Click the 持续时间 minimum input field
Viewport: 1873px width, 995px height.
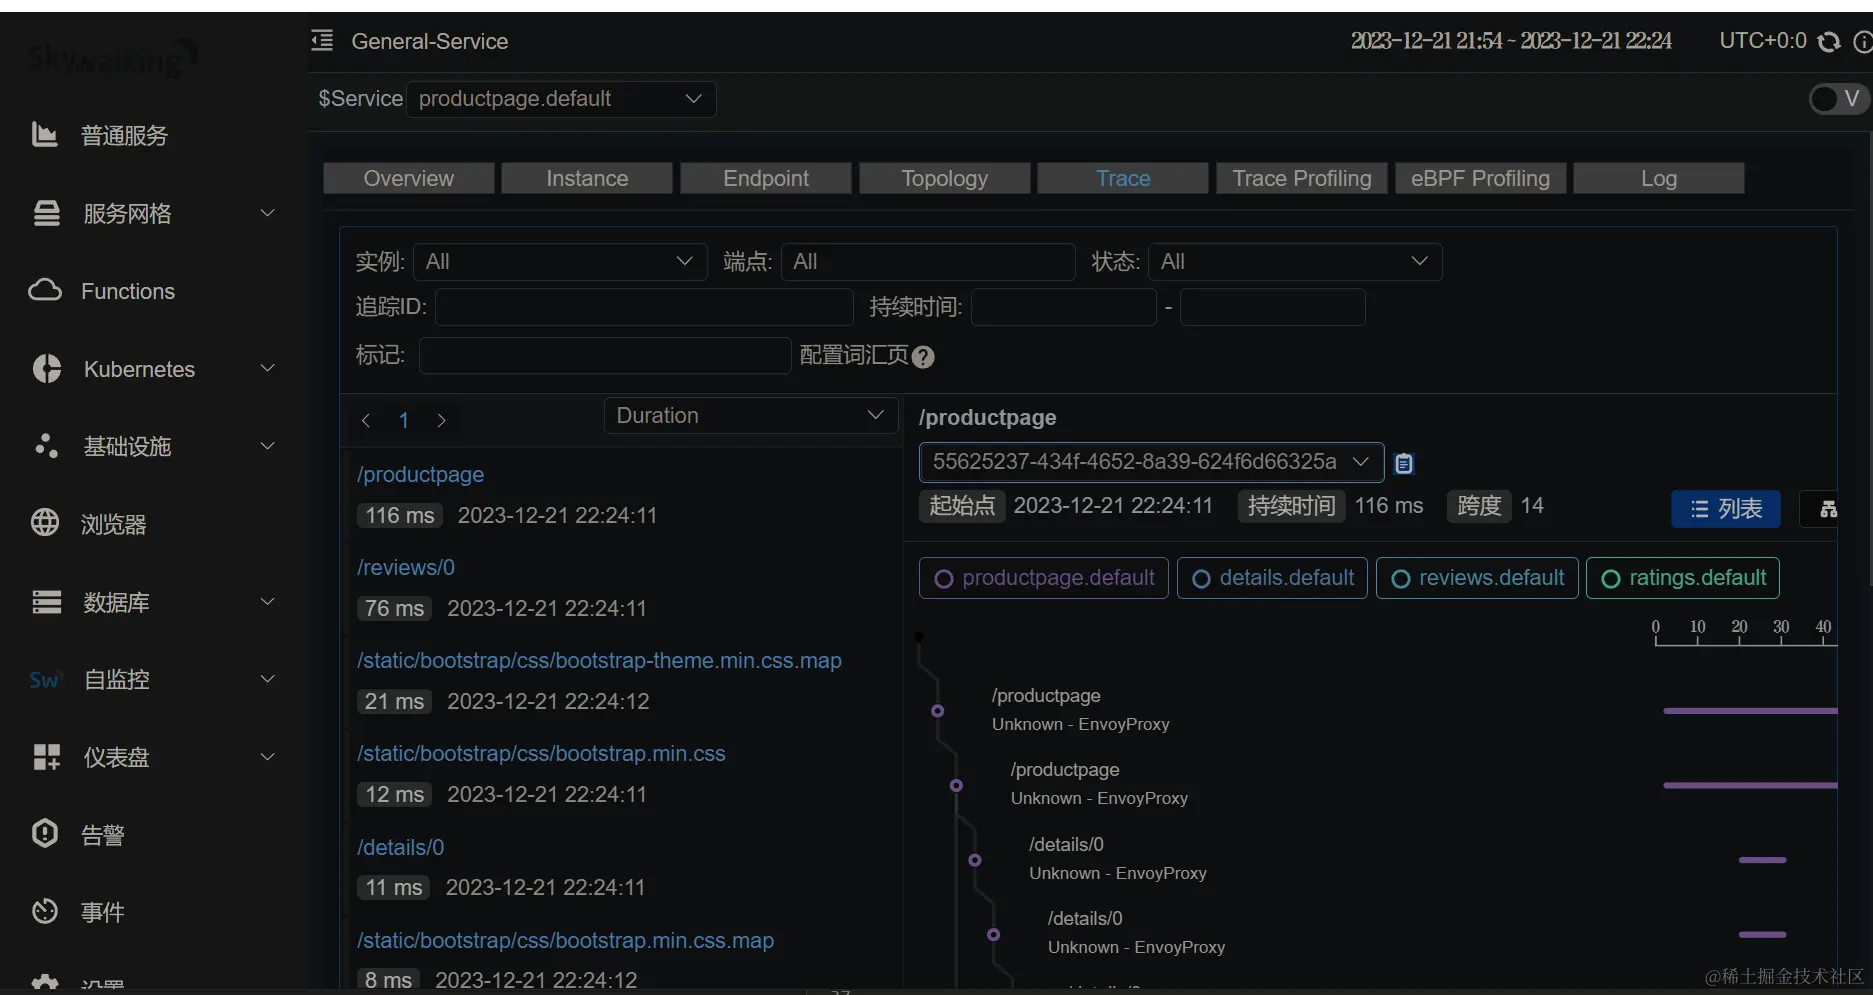pos(1064,307)
